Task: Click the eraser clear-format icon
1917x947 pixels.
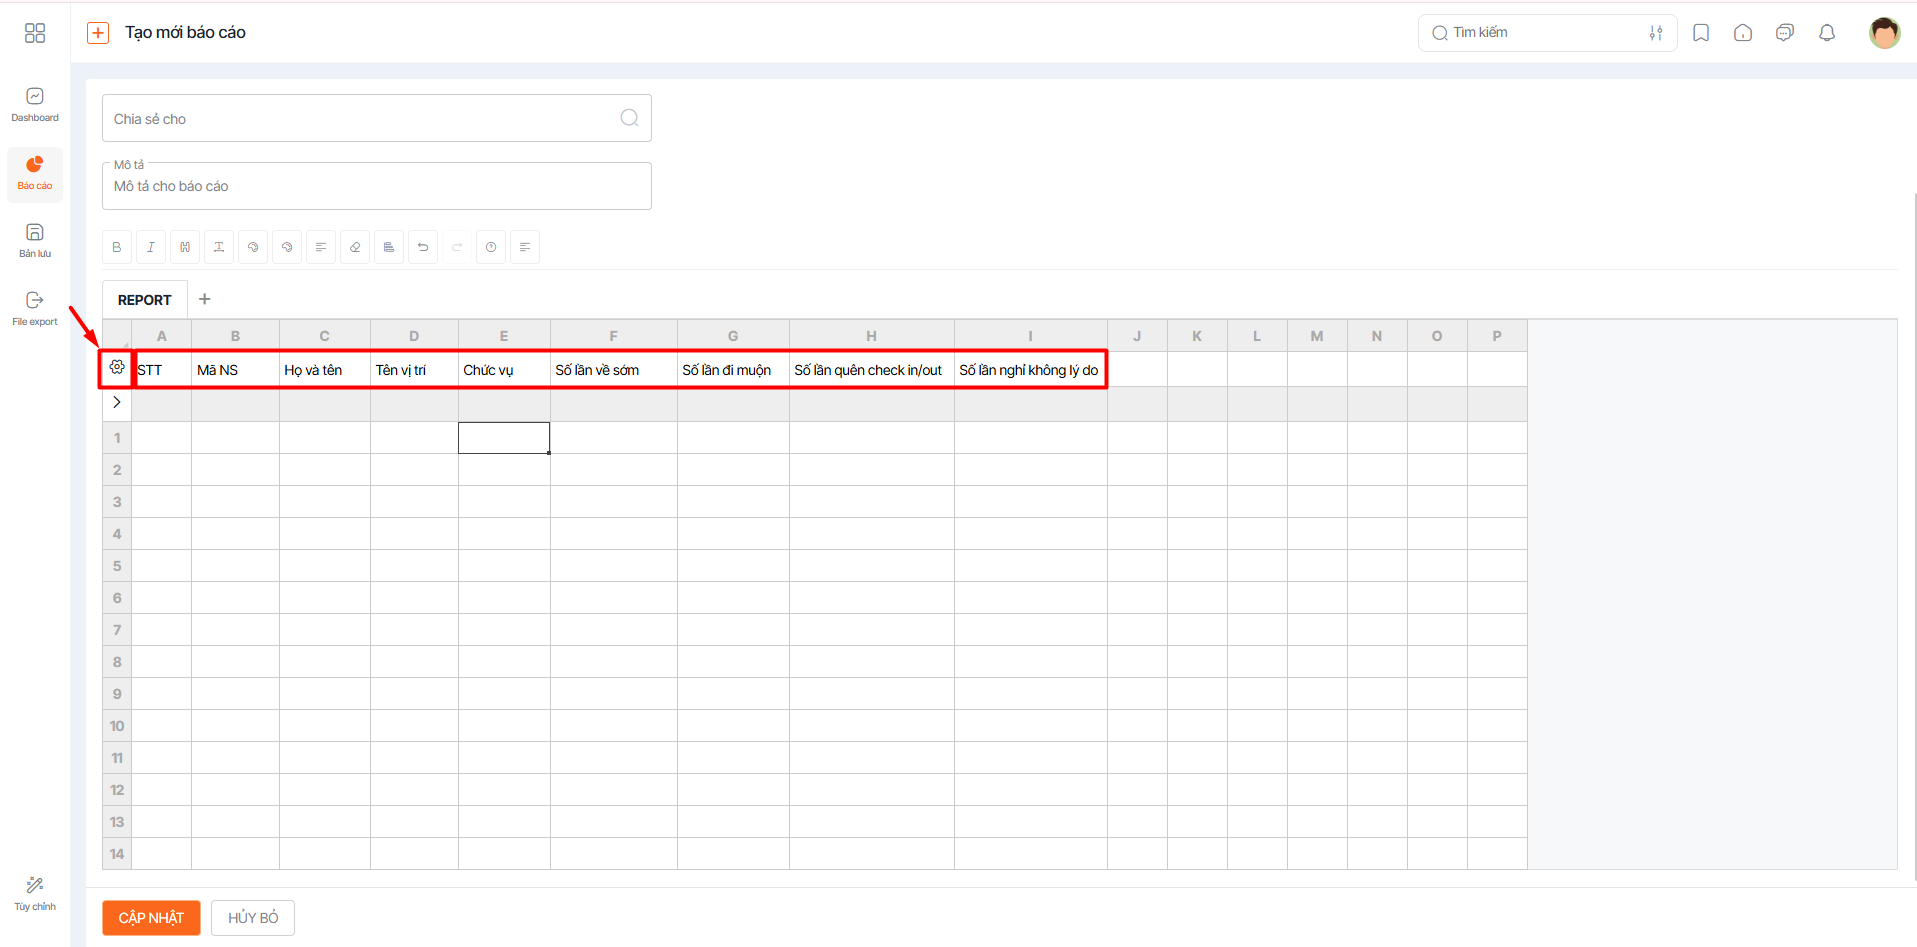Action: tap(355, 247)
